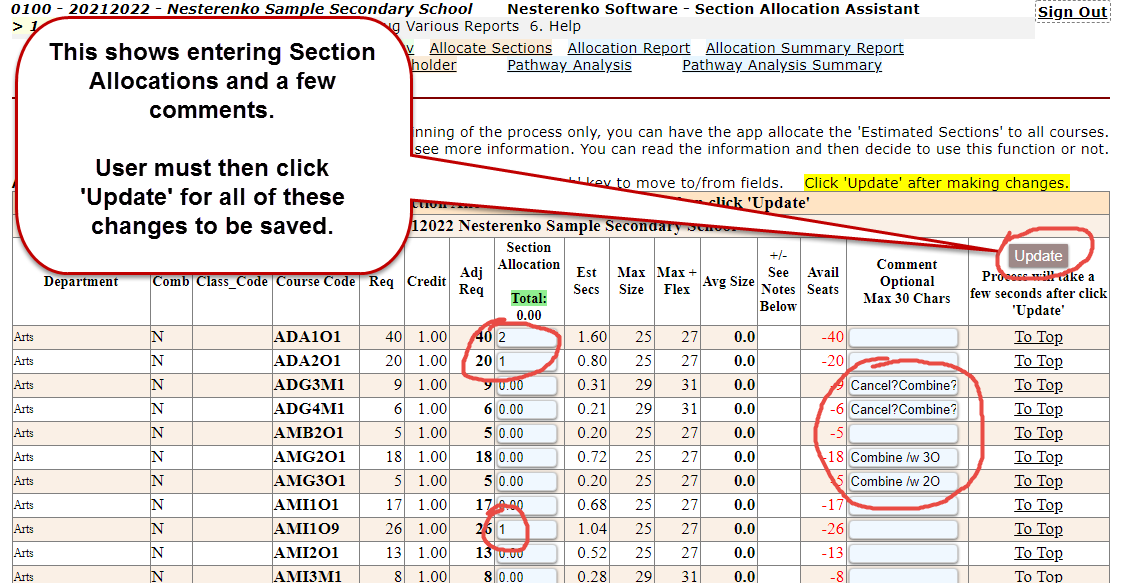Open the 6. Help menu
The image size is (1138, 583).
(x=555, y=27)
